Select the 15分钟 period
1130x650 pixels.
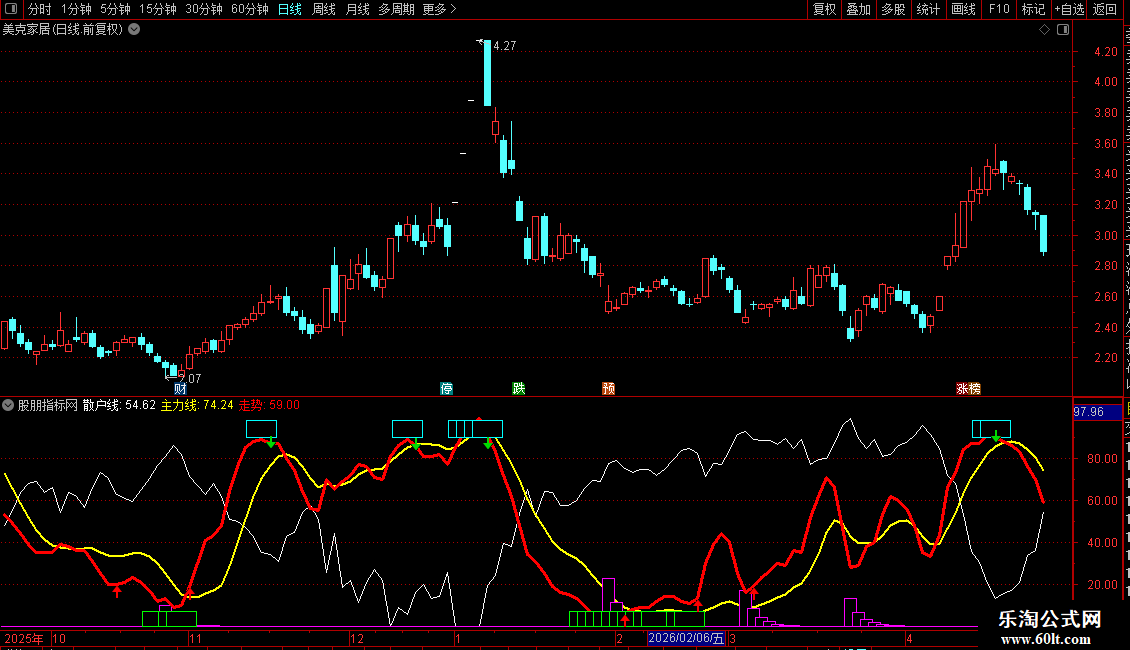(x=158, y=9)
